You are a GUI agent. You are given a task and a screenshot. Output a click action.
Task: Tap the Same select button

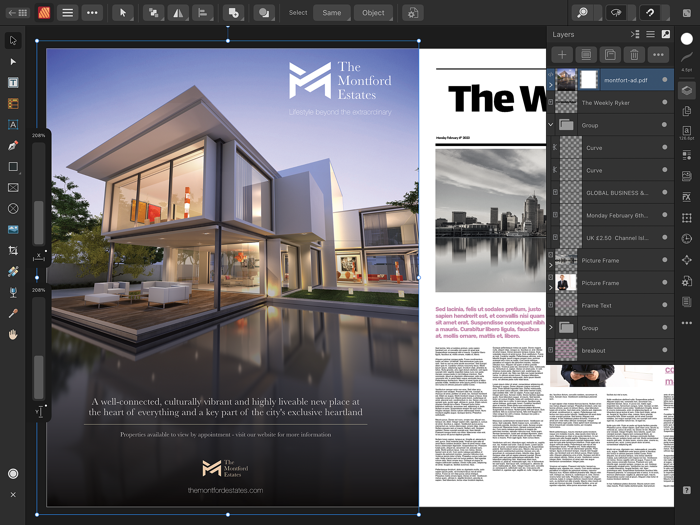(x=332, y=12)
